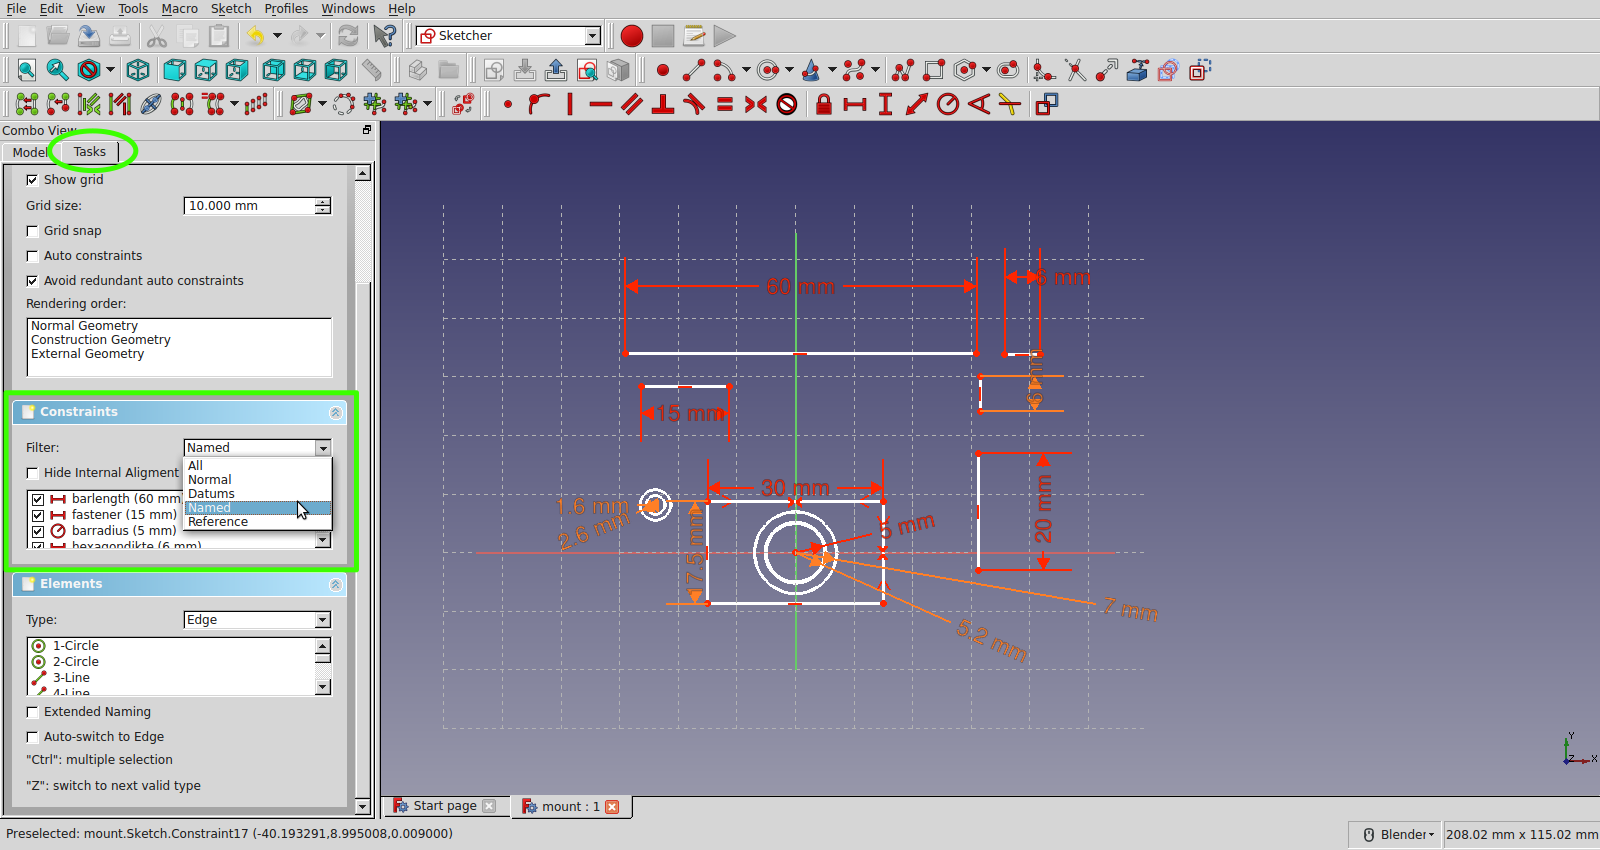1600x850 pixels.
Task: Apply the equality constraint tool
Action: click(725, 104)
